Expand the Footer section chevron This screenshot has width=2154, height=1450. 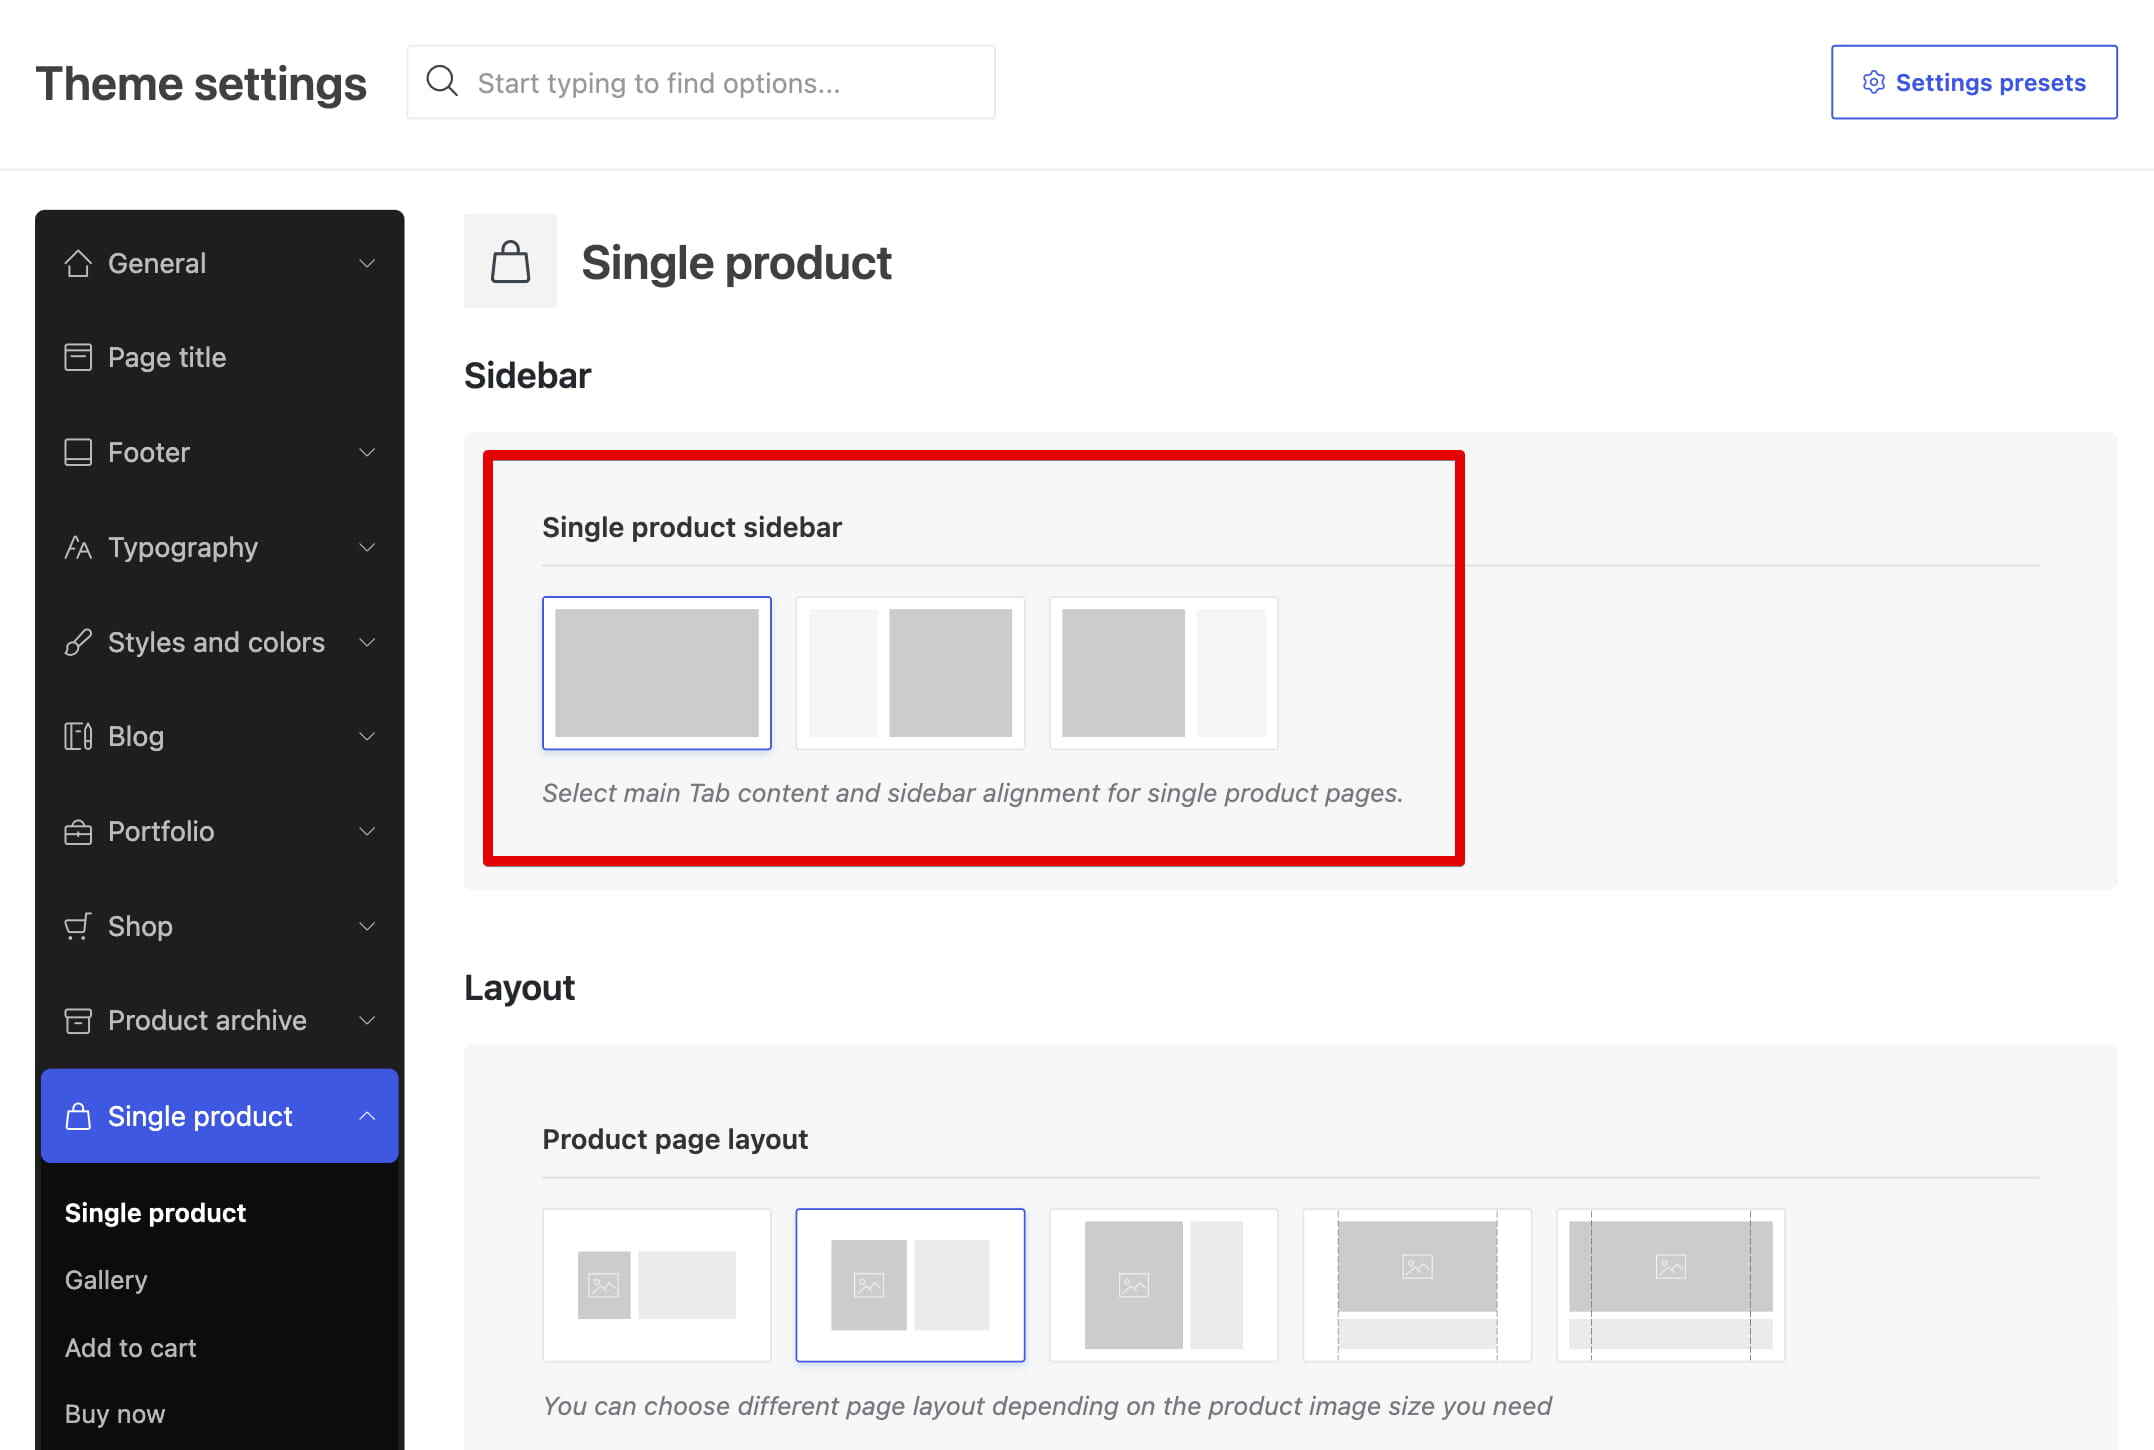pyautogui.click(x=367, y=452)
